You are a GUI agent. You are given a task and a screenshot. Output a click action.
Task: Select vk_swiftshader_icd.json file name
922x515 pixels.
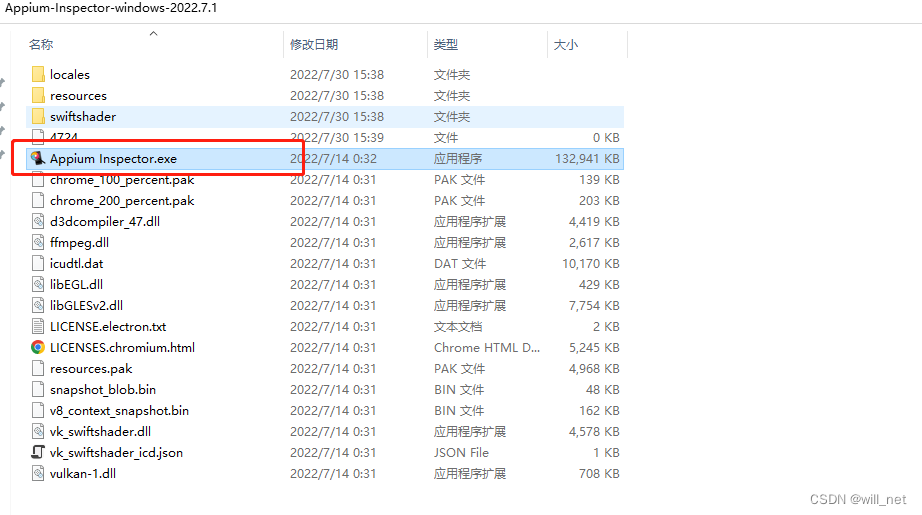click(116, 452)
